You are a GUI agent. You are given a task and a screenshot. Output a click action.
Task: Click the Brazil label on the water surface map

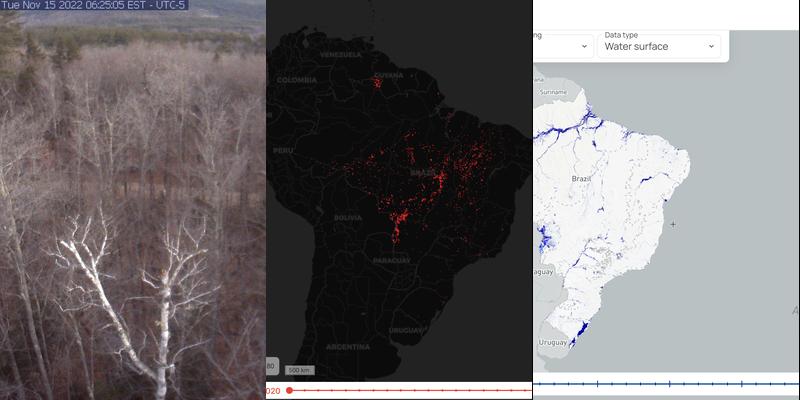(581, 178)
